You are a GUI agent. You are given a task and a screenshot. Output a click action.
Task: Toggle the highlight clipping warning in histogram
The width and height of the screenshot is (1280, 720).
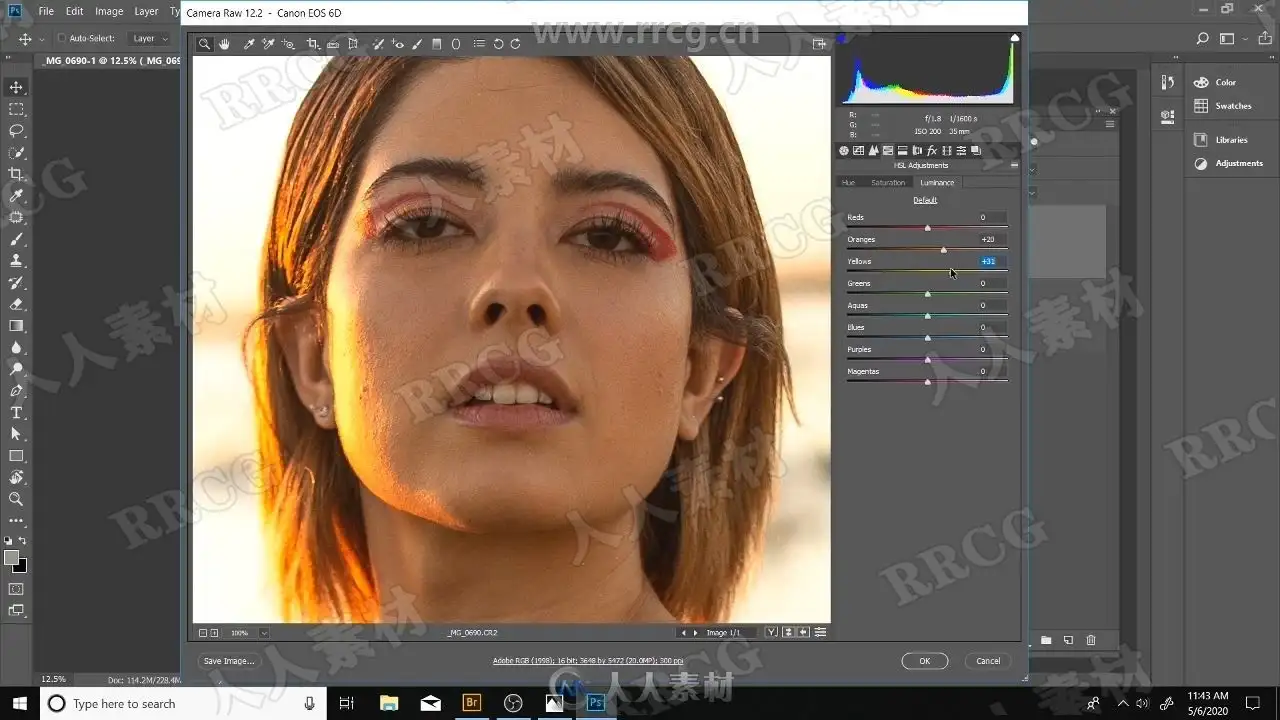(x=1014, y=38)
